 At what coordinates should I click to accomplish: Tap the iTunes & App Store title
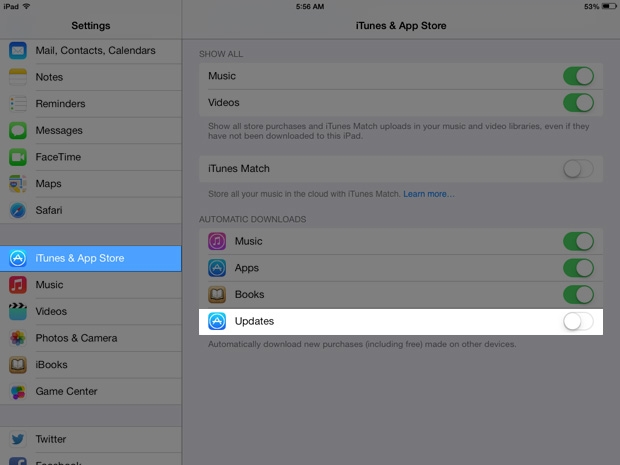coord(401,26)
